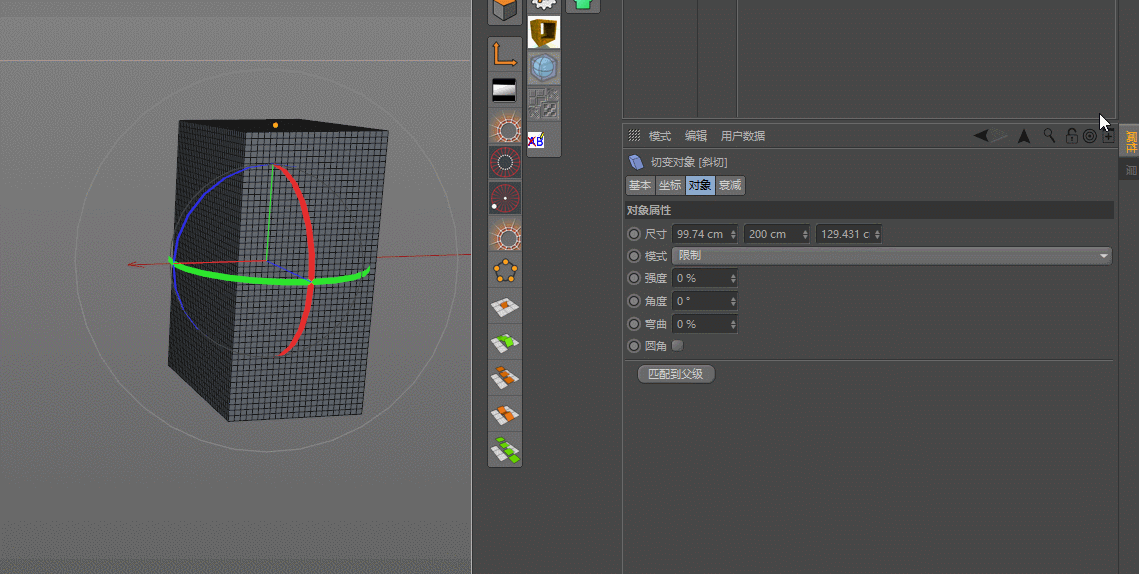
Task: Click the 匹配到父级 button
Action: click(x=676, y=374)
